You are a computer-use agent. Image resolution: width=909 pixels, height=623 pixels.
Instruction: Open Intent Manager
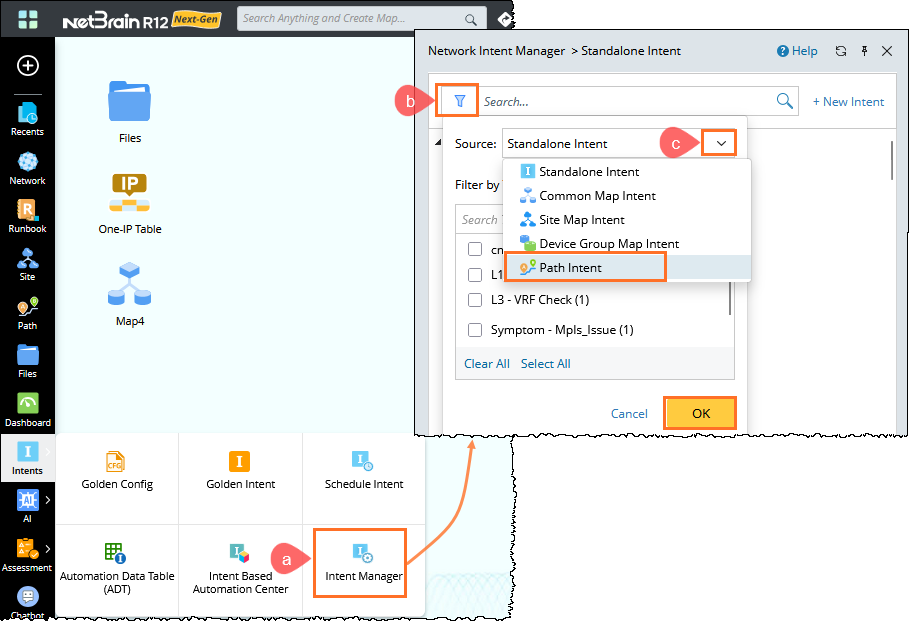(363, 563)
